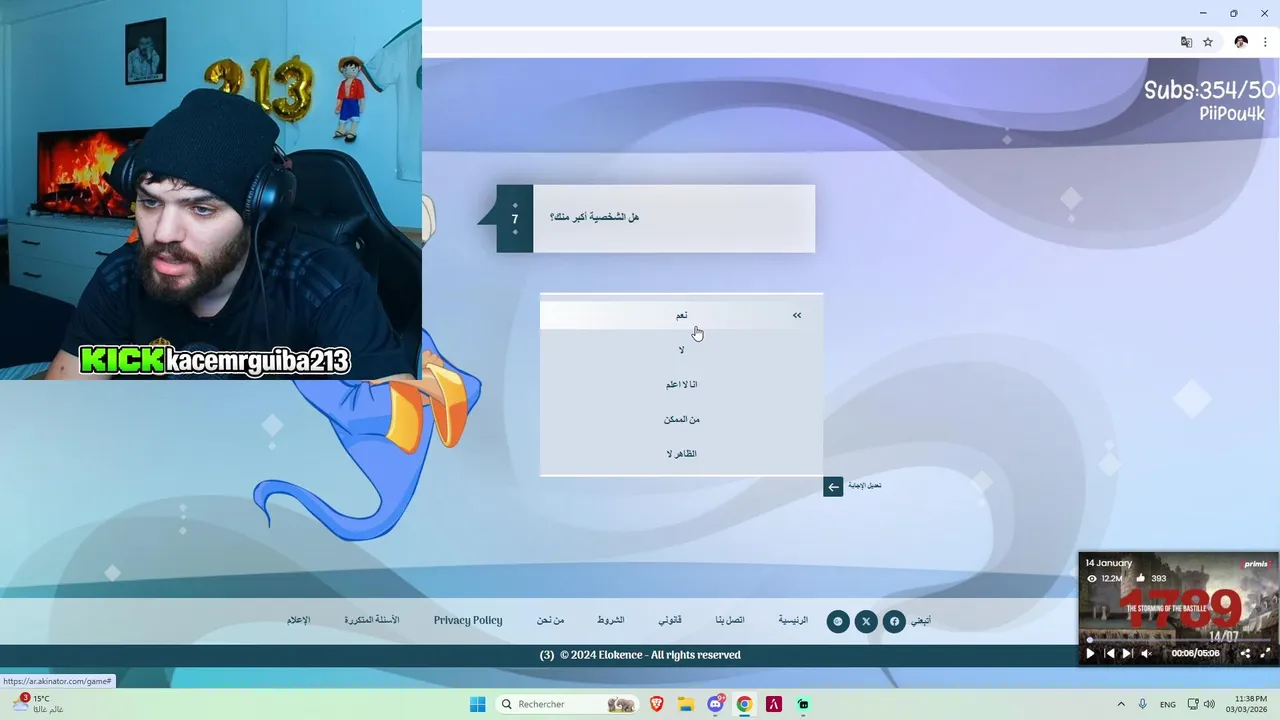Open the X (Twitter) follow icon

(x=866, y=621)
